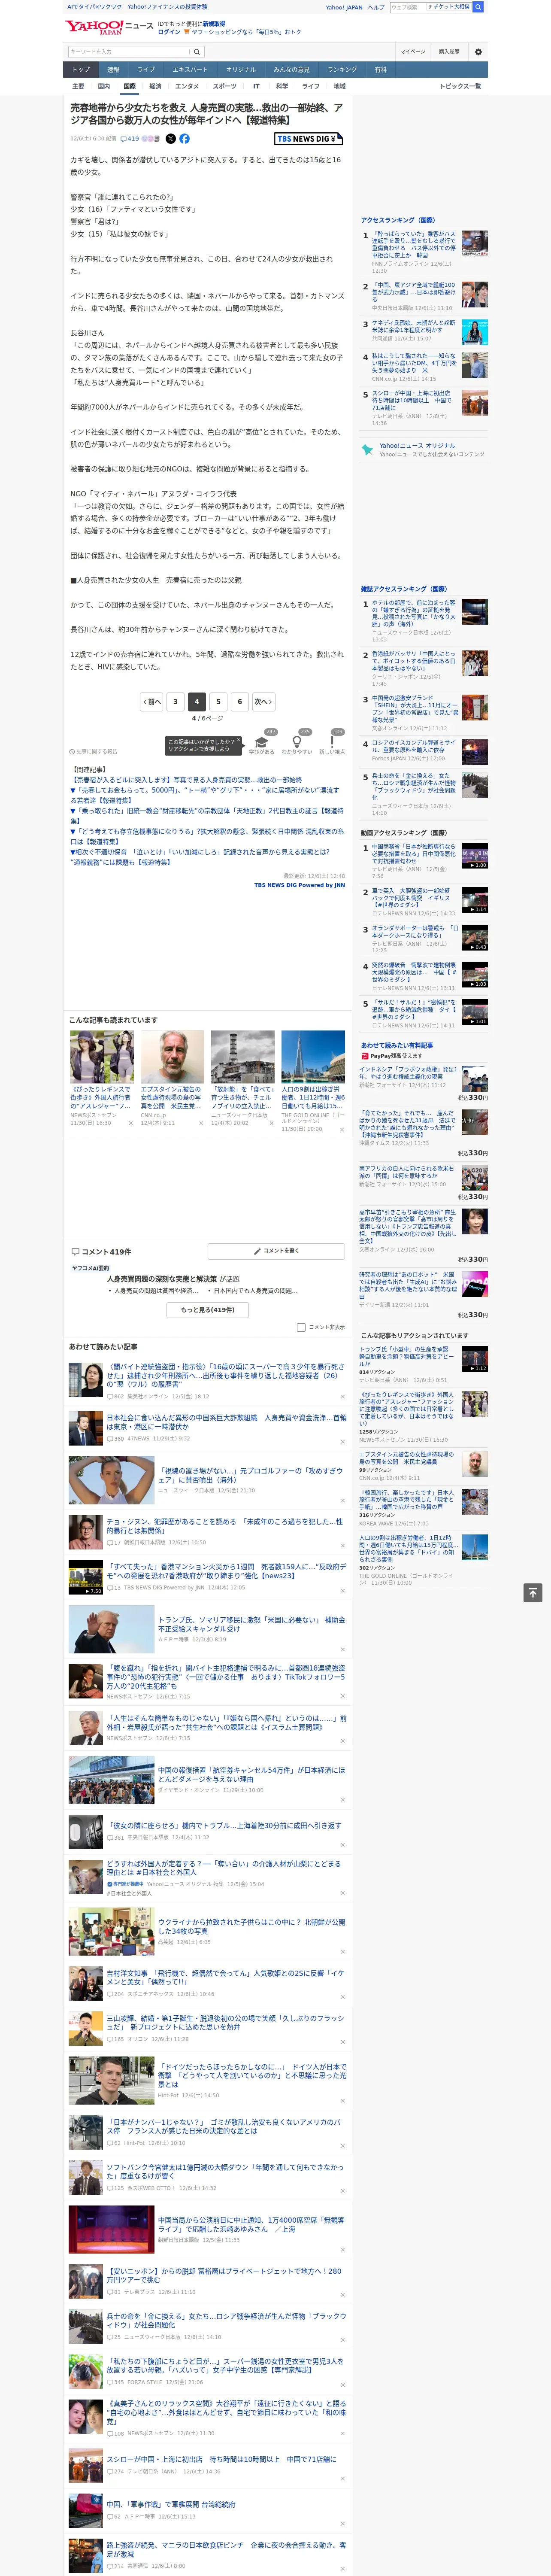
Task: Share the article on Facebook
Action: click(x=184, y=139)
